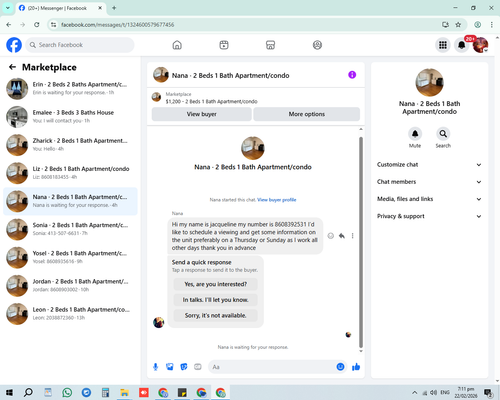
Task: Choose a sticker icon
Action: click(x=184, y=367)
